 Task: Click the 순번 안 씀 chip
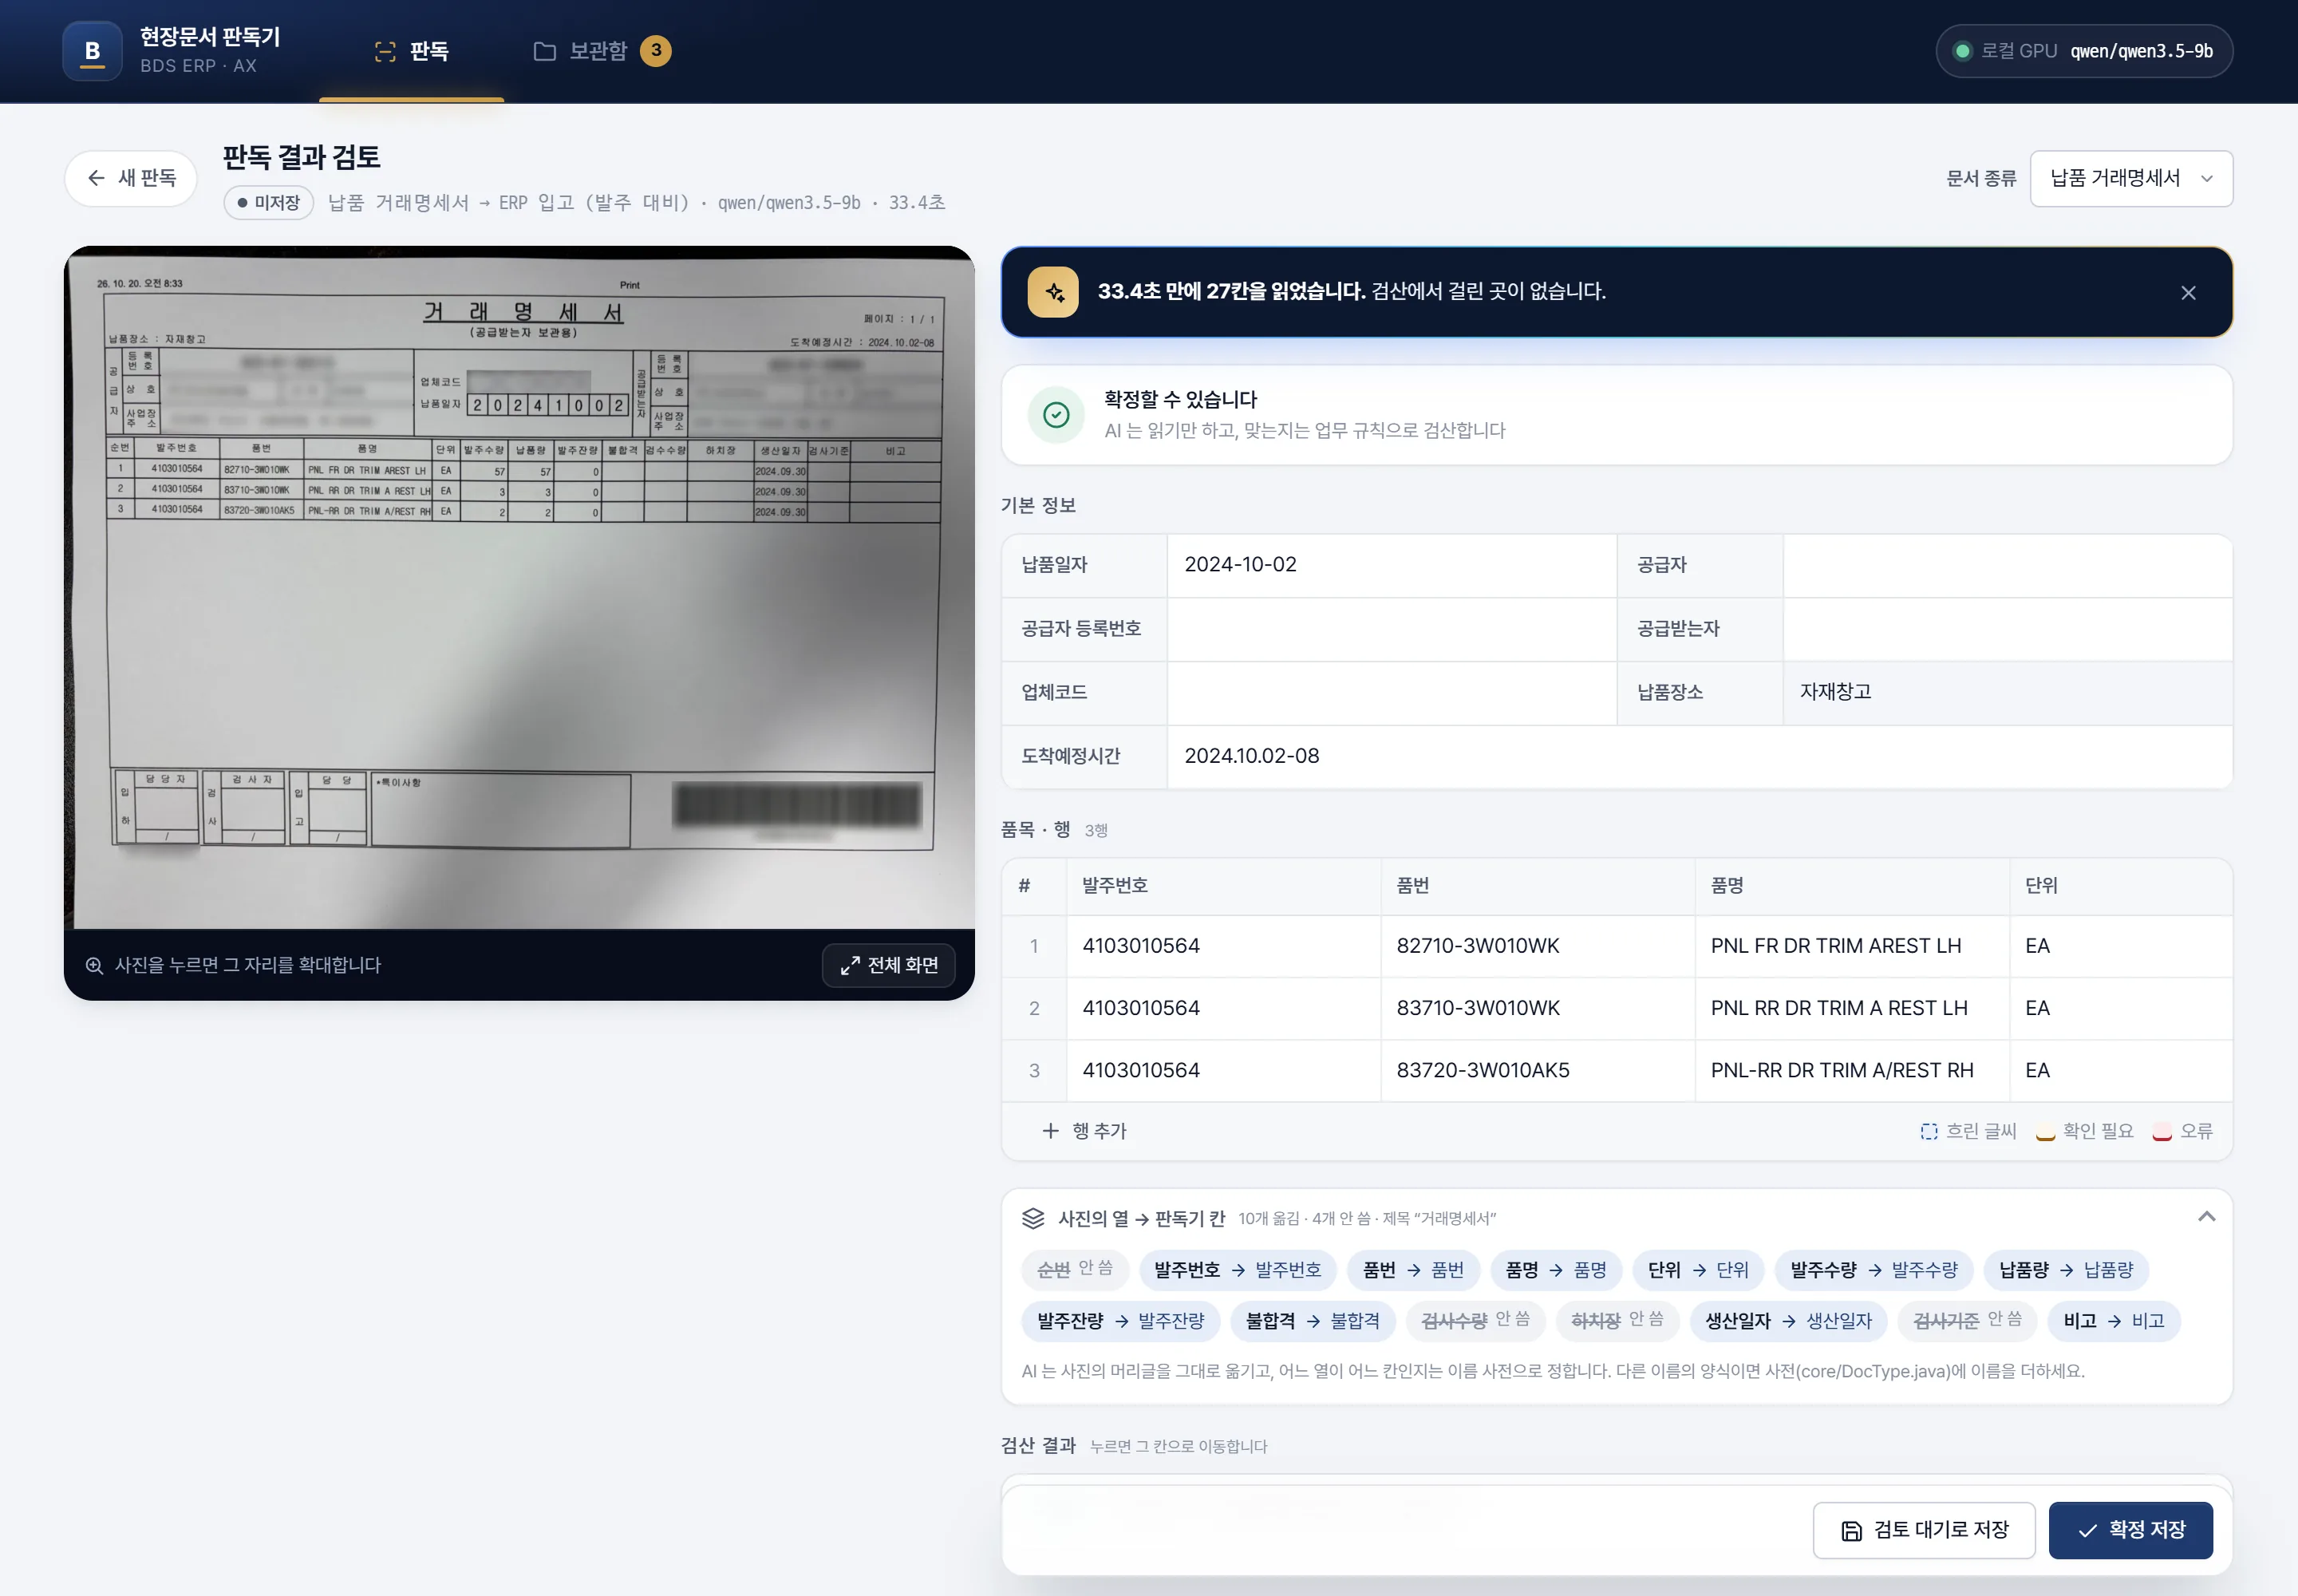click(x=1075, y=1270)
